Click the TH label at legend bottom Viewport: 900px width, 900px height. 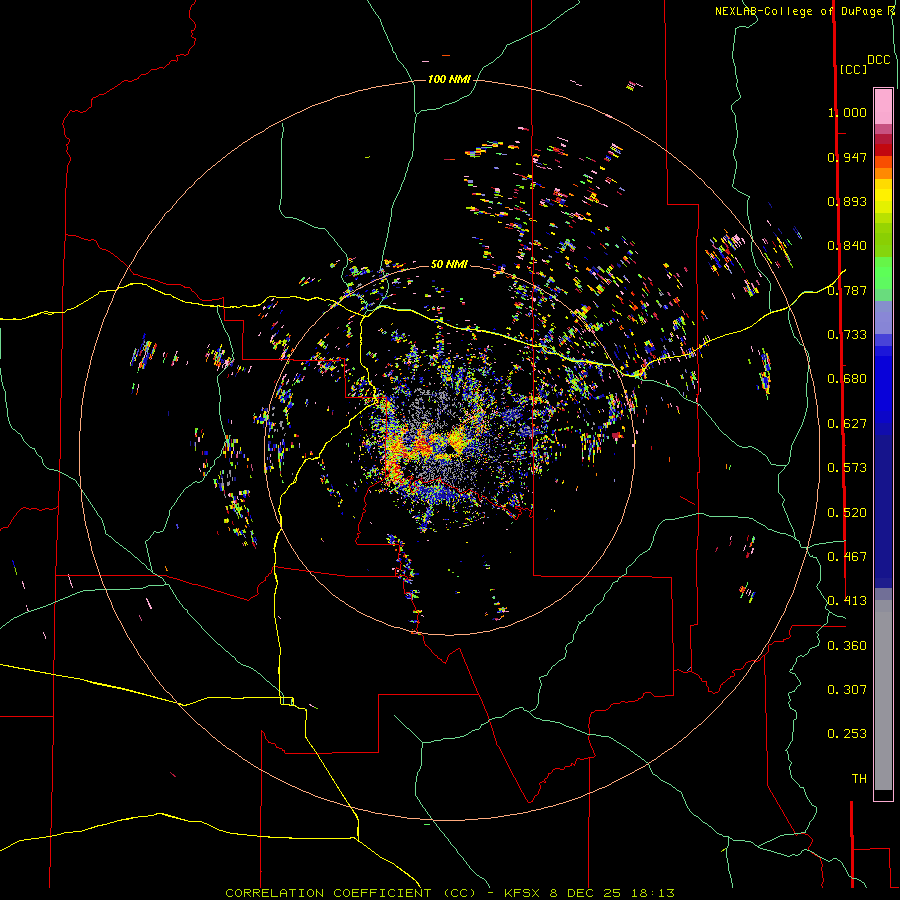859,779
